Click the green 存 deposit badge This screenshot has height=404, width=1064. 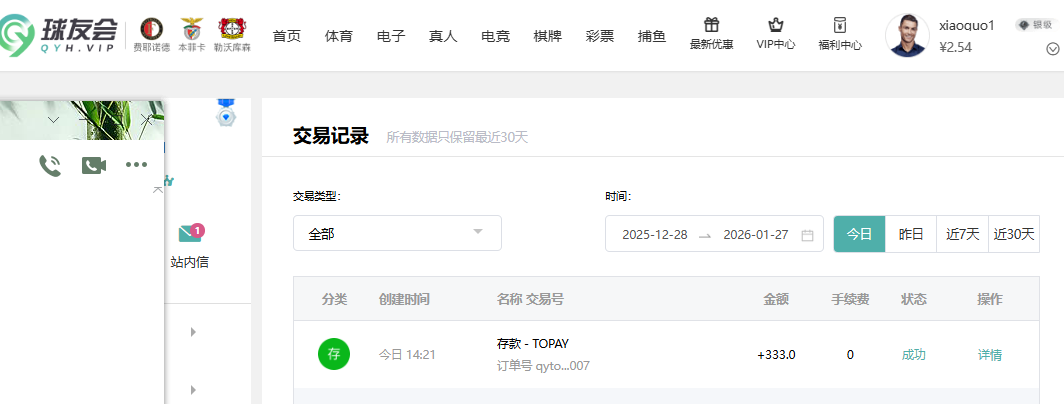[x=334, y=354]
